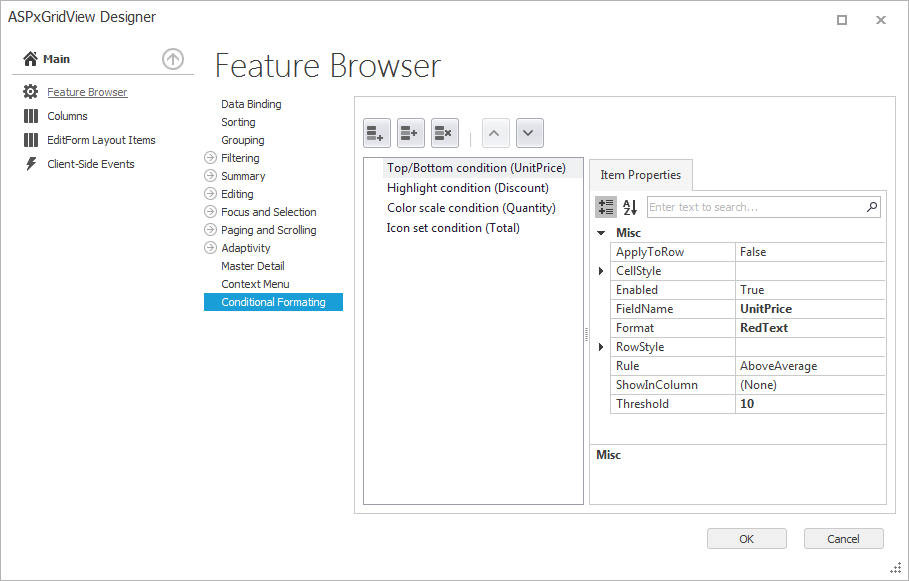Viewport: 909px width, 581px height.
Task: Click the OK button
Action: pyautogui.click(x=747, y=539)
